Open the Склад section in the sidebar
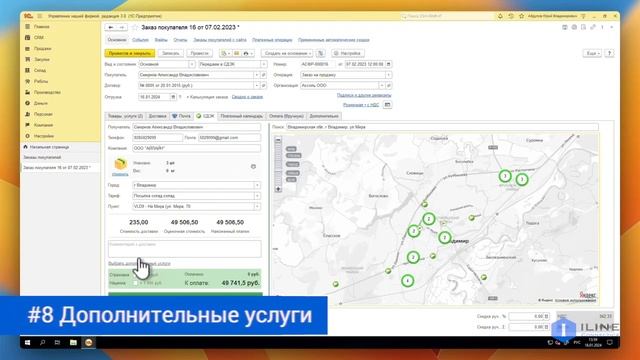 pos(40,71)
